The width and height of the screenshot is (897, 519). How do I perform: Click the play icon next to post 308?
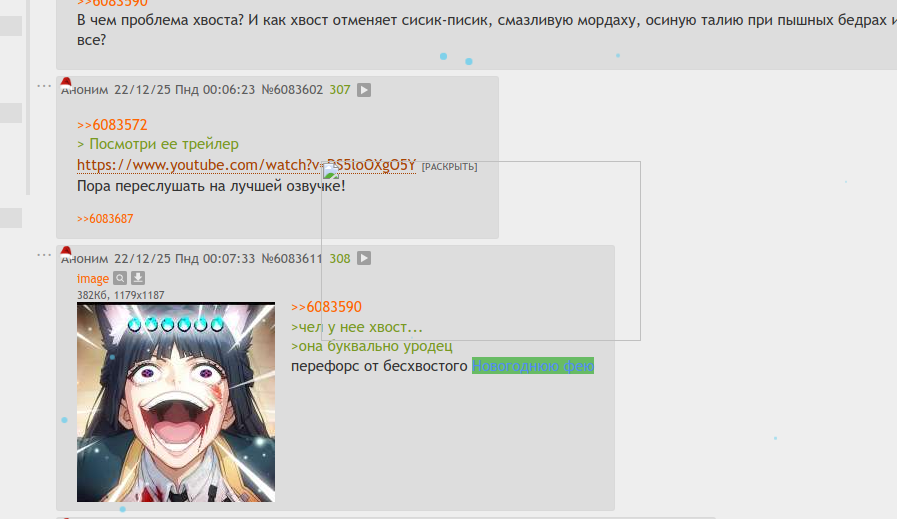364,258
